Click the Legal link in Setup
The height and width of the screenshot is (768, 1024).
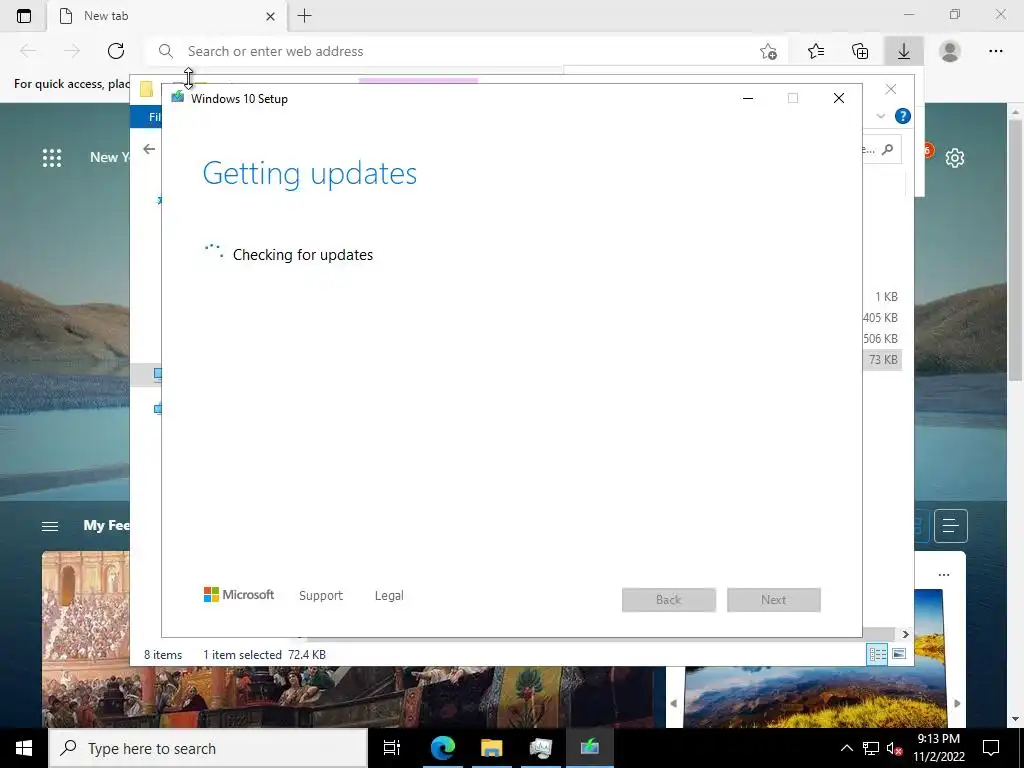(389, 596)
